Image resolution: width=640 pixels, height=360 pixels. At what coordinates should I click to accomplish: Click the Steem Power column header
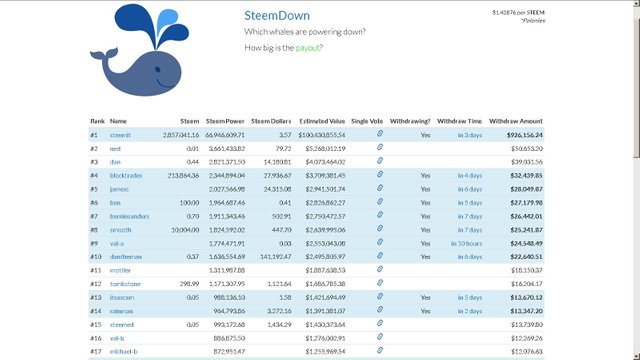[225, 121]
